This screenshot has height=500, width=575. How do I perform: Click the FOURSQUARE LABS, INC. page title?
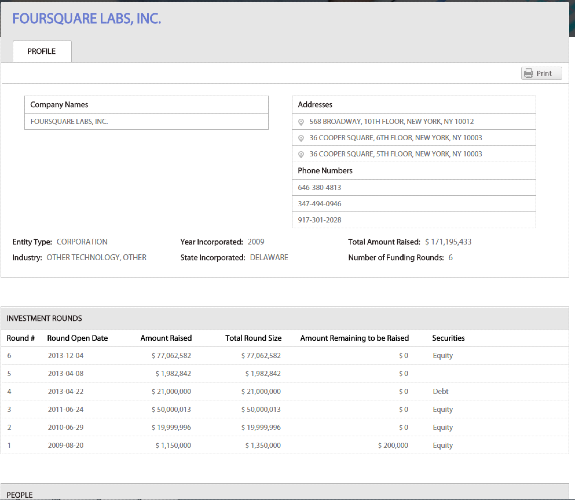[x=87, y=18]
